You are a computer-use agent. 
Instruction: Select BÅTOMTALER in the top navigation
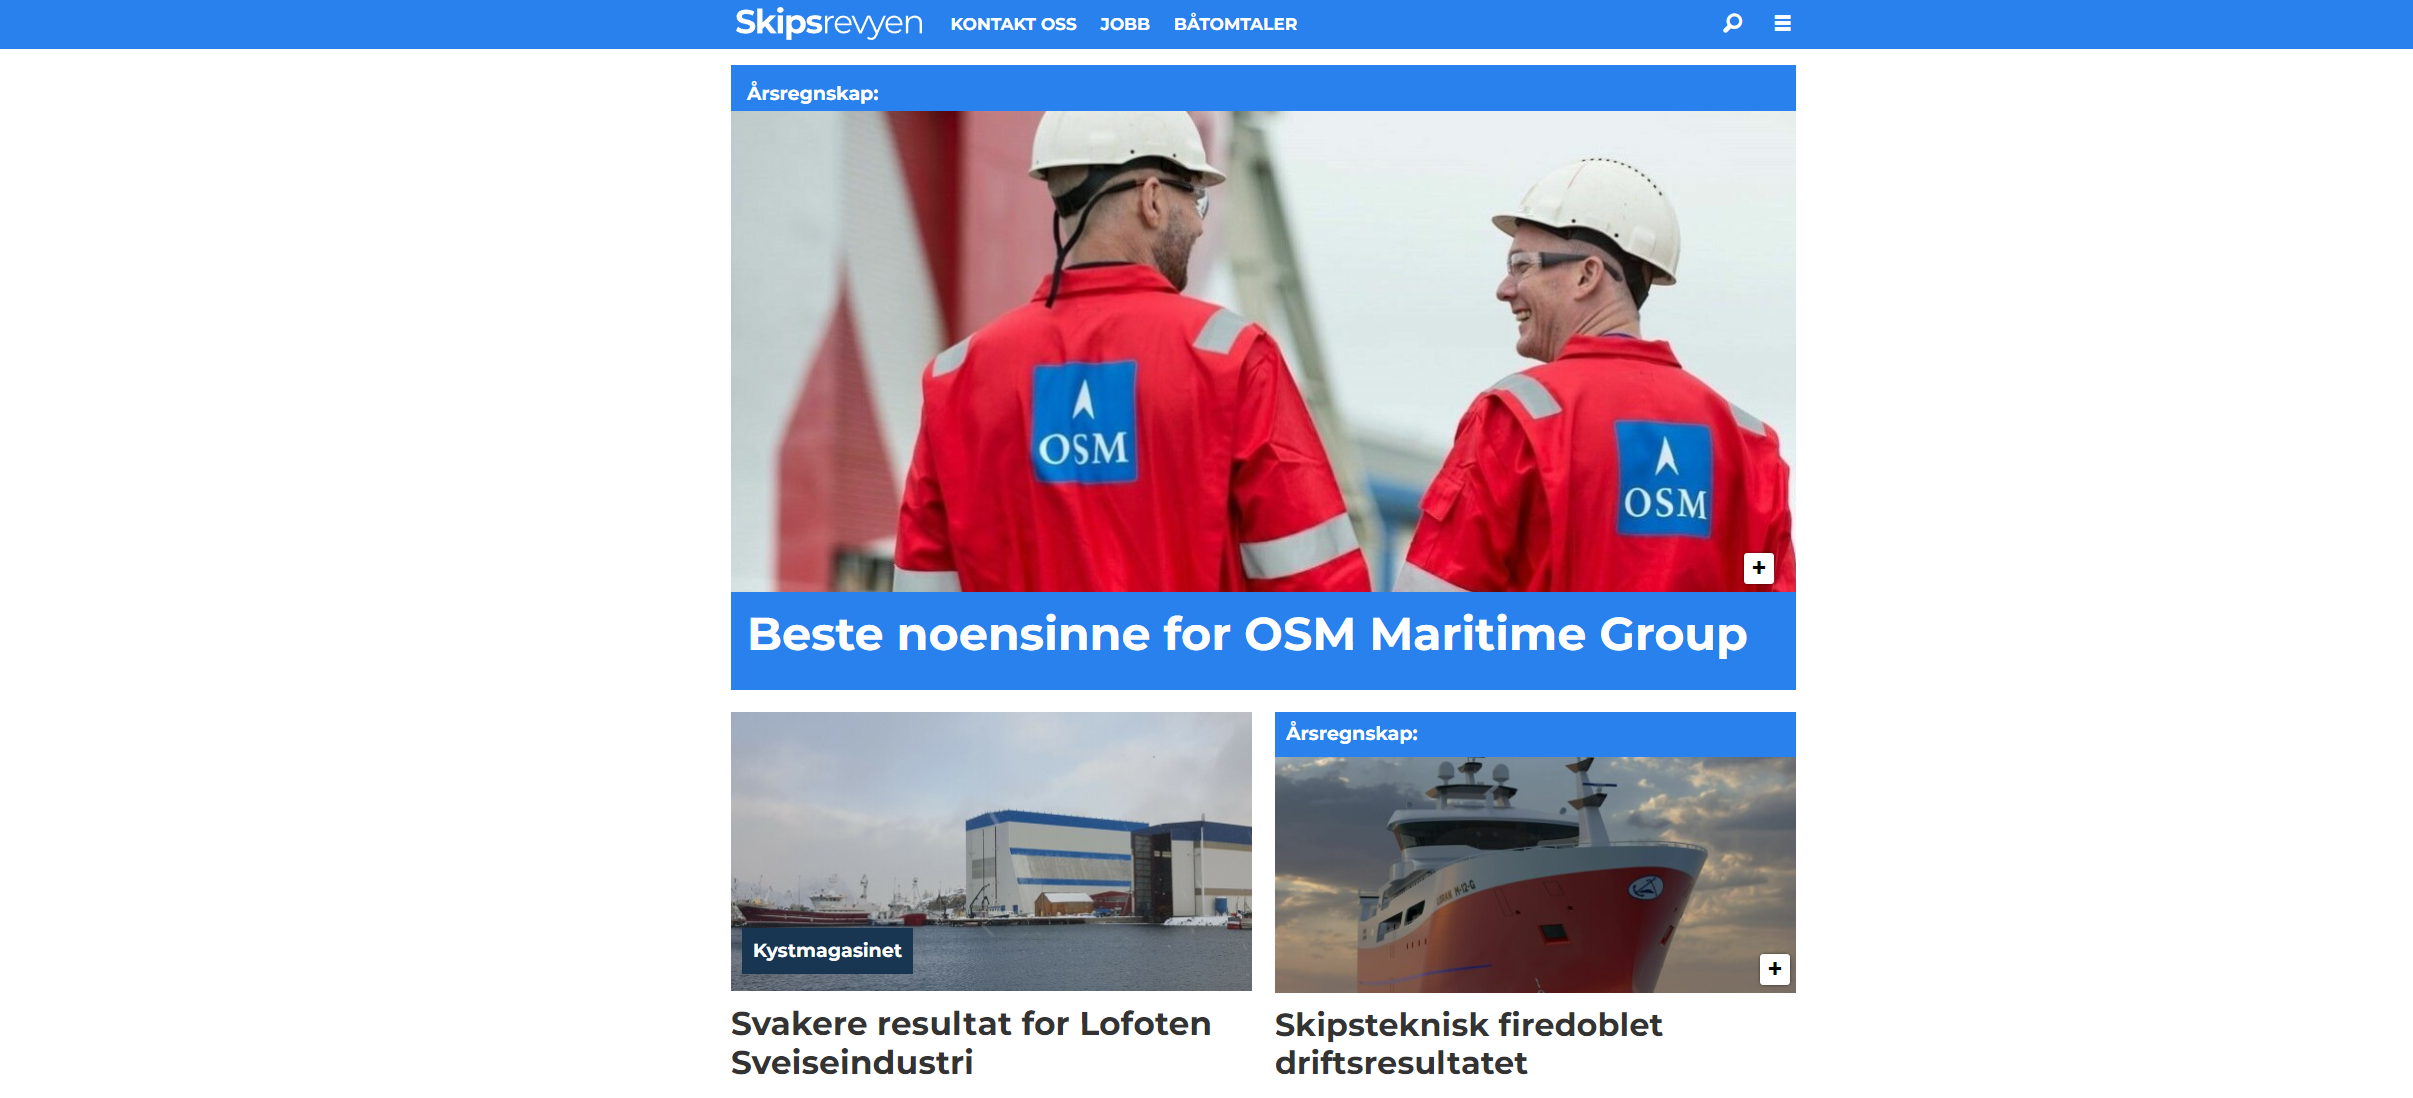[1235, 24]
